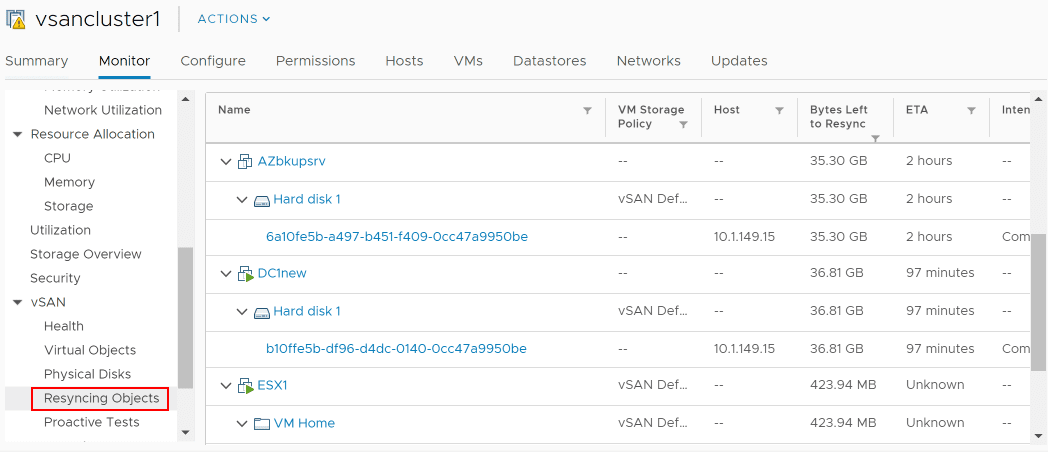The image size is (1048, 452).
Task: Click the vsancluster1 cluster icon
Action: (16, 19)
